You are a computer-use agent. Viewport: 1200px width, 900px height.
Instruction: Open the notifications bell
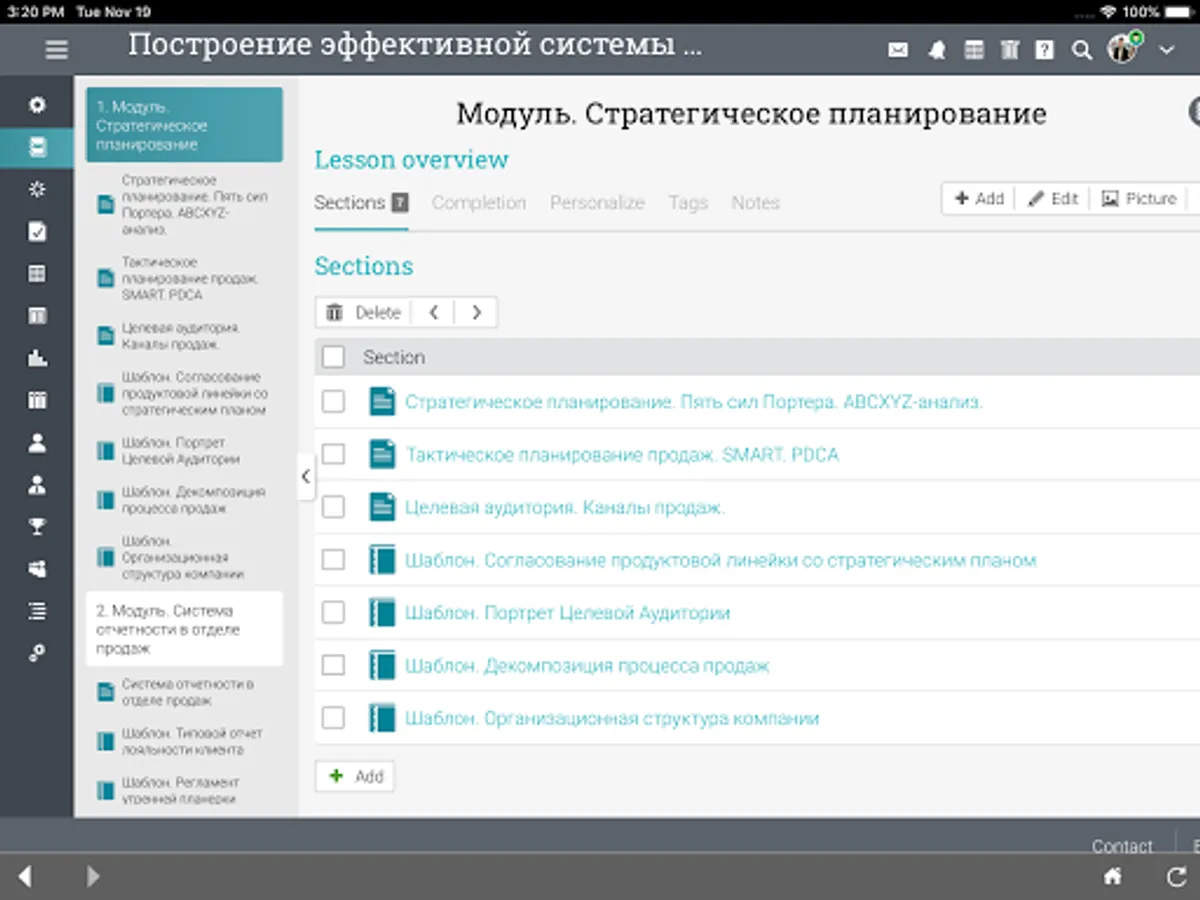(x=936, y=50)
